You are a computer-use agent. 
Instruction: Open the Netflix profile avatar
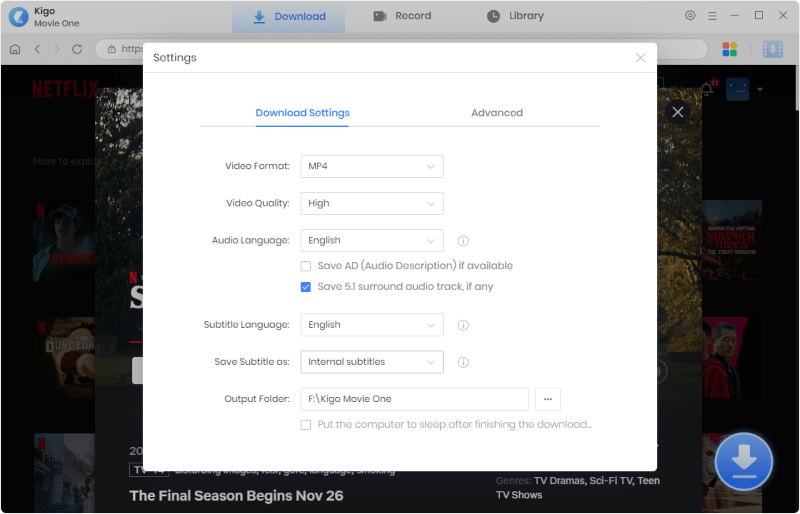(738, 89)
